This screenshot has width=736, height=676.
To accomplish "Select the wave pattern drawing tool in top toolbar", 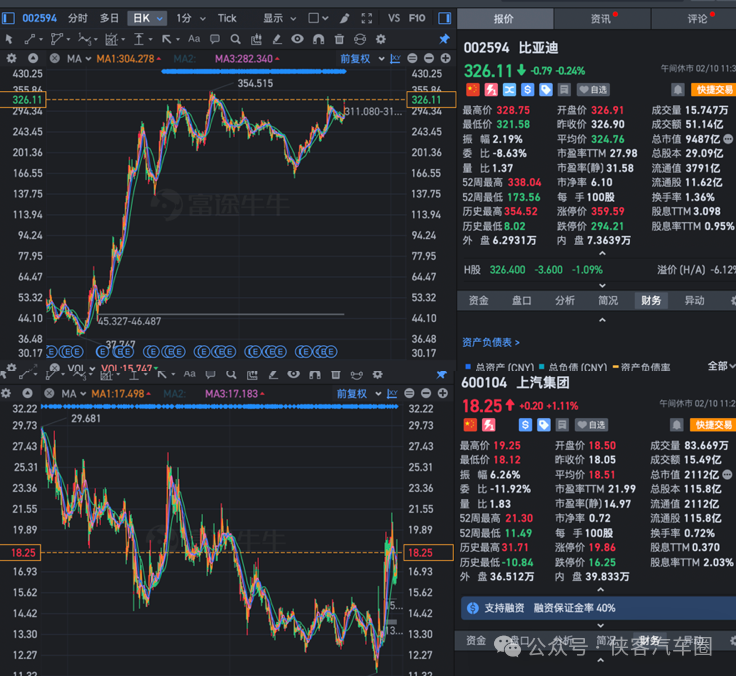I will click(x=84, y=39).
